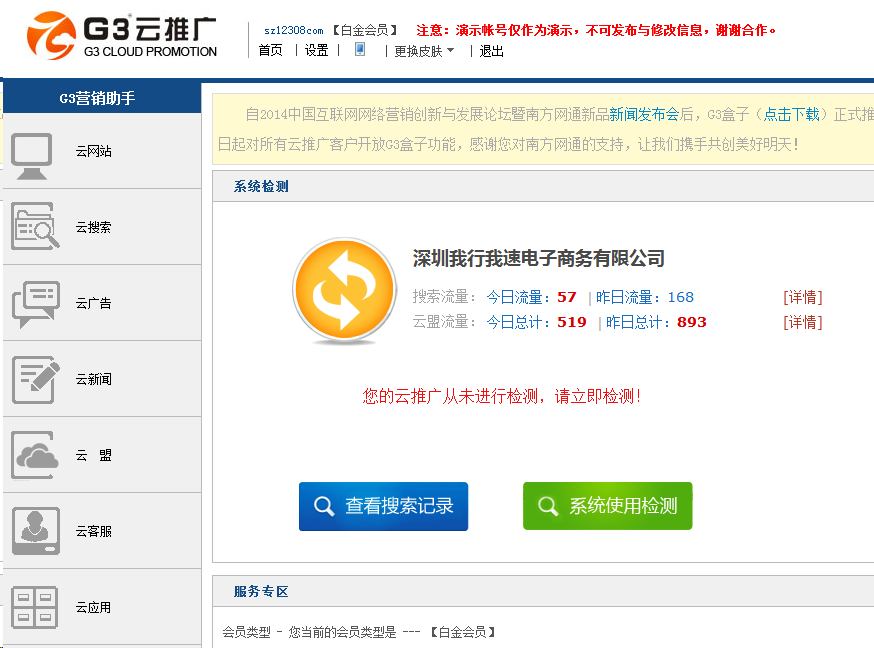Click the 云应用 grid icon
This screenshot has height=648, width=874.
coord(35,607)
